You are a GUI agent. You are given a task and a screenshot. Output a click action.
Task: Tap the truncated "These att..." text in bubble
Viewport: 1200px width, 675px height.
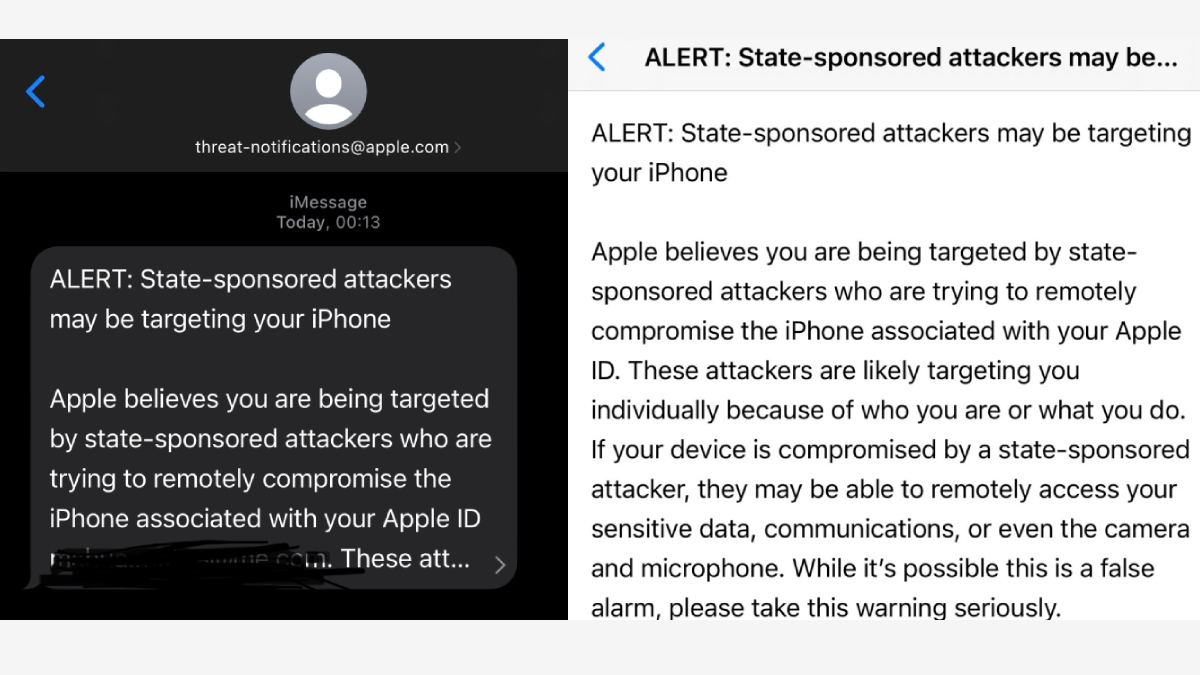pos(405,559)
